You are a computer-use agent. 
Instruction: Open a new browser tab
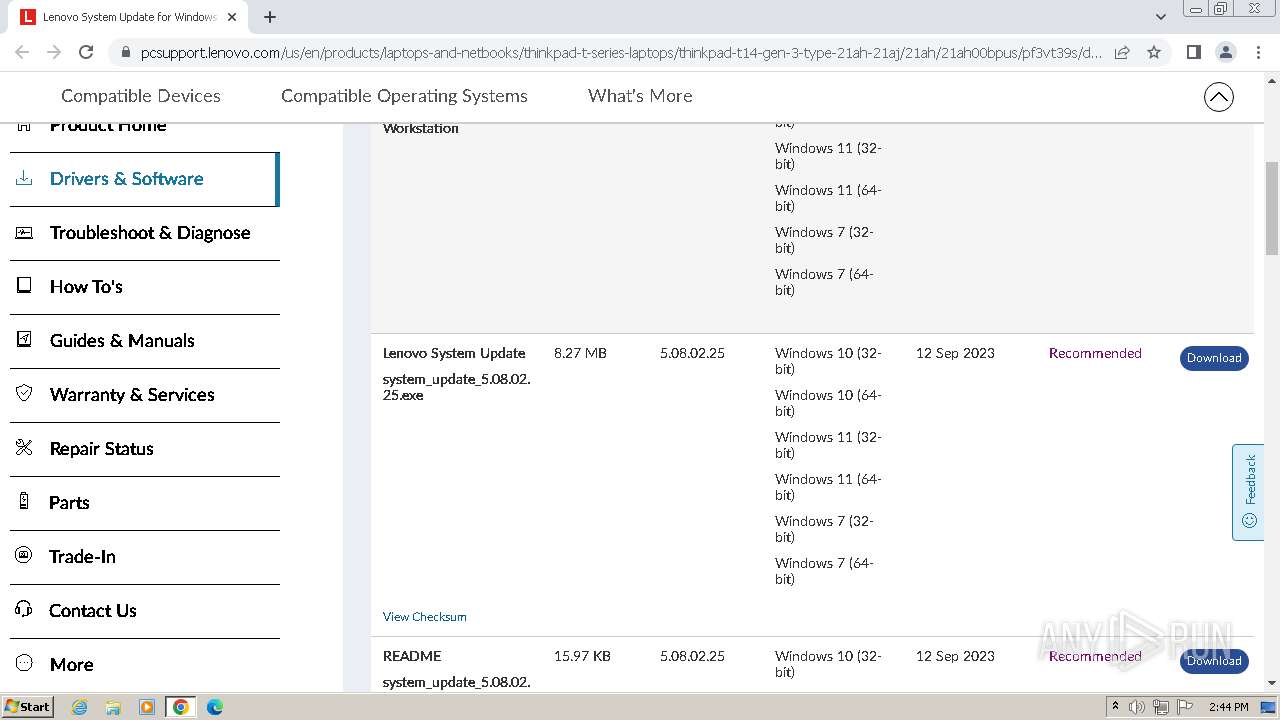270,17
